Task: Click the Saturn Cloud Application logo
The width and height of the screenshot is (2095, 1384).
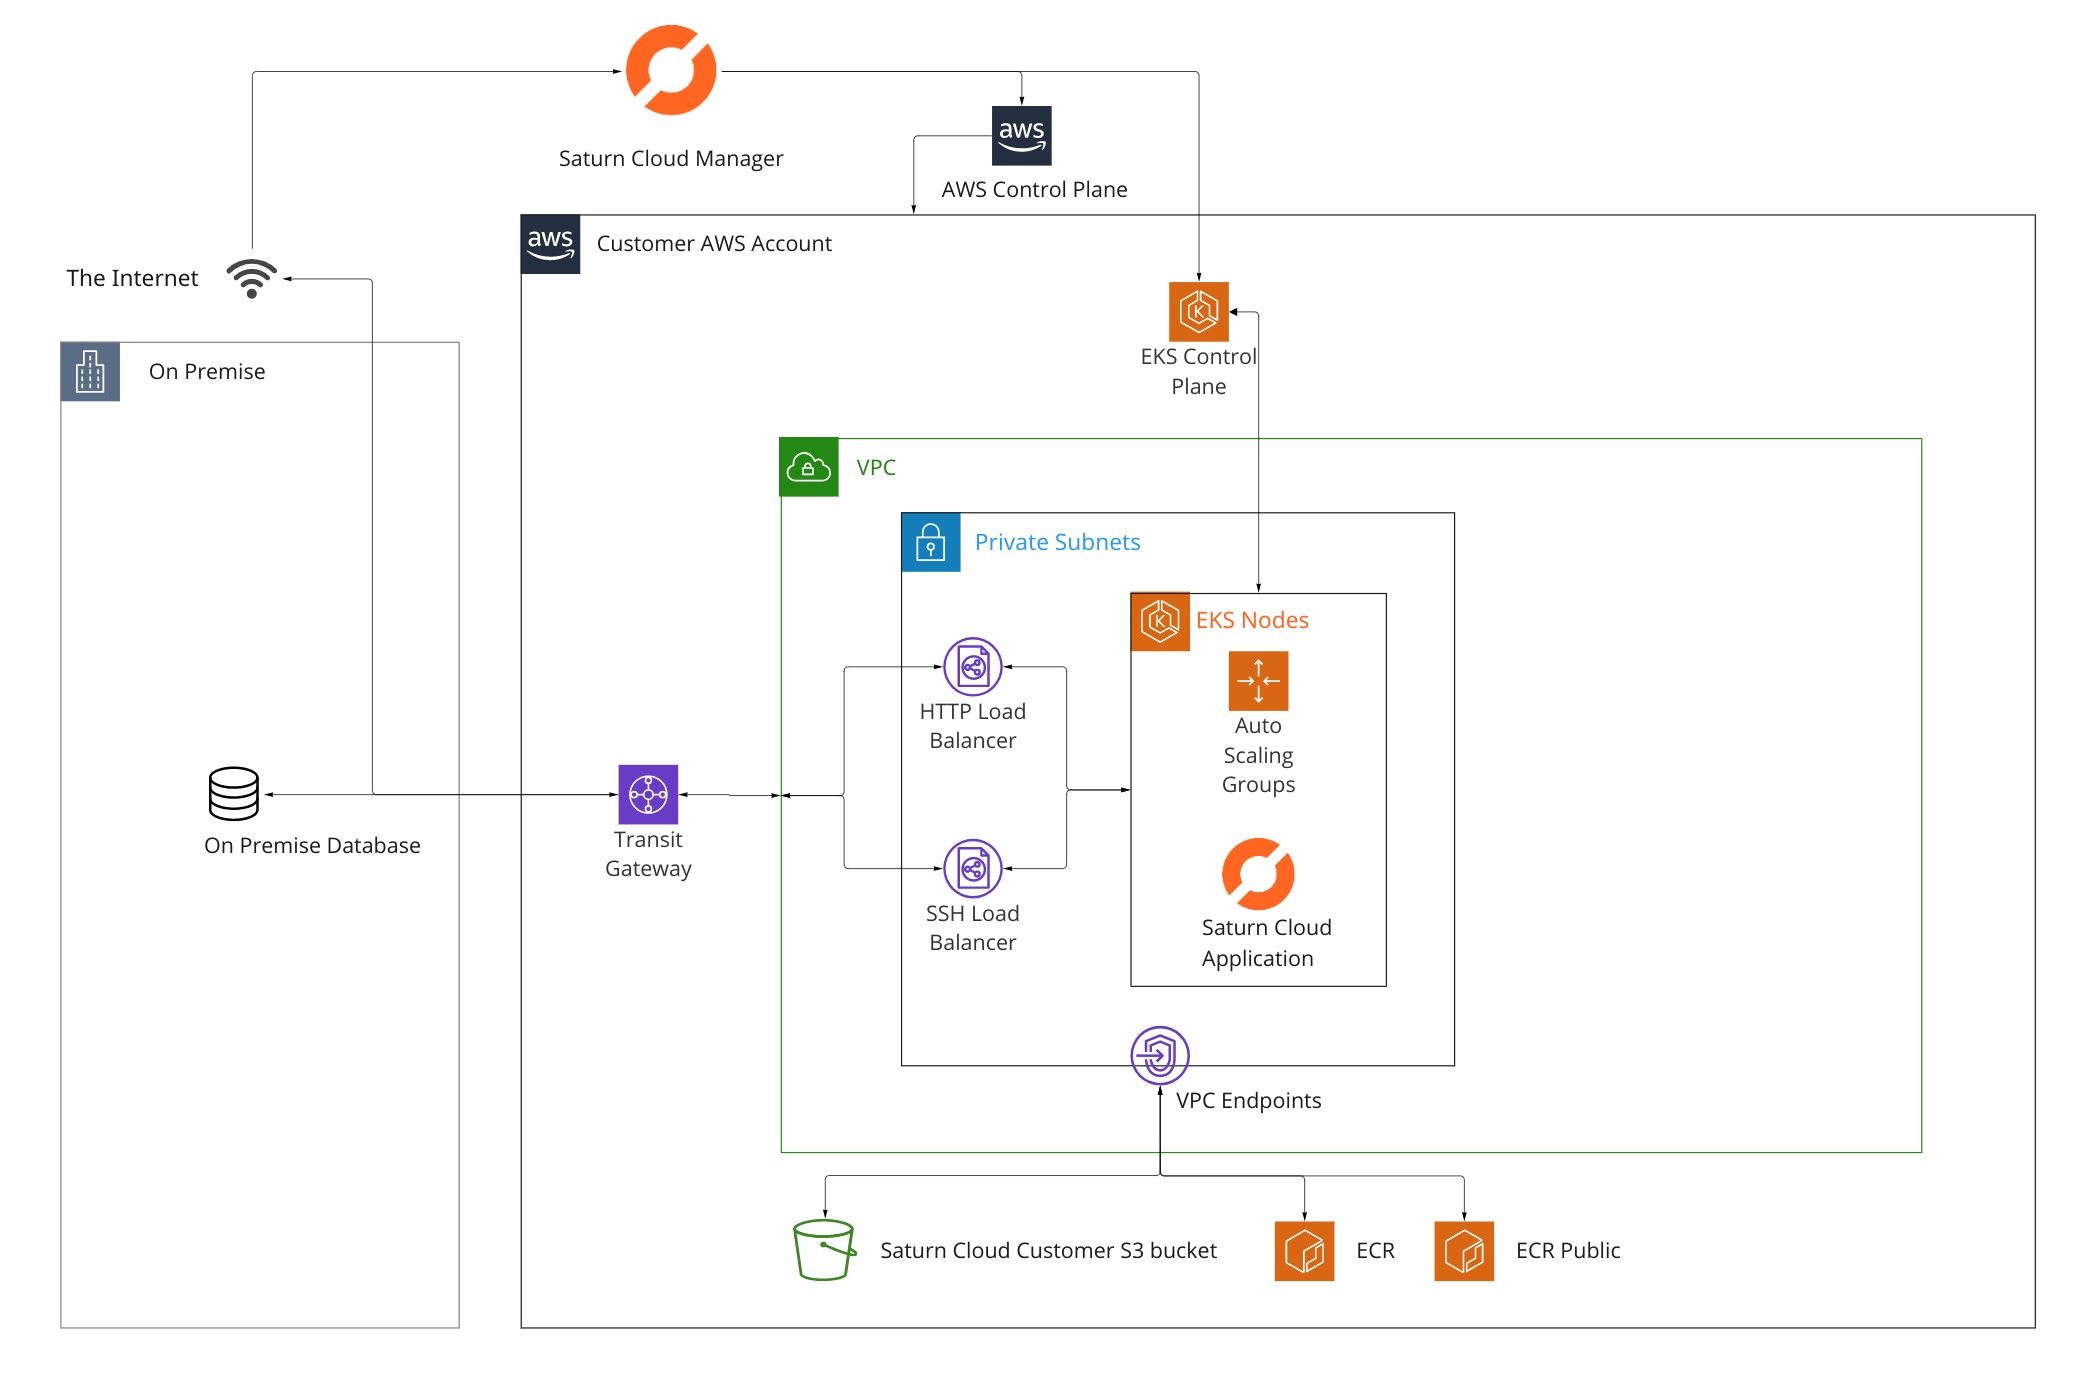Action: click(x=1258, y=874)
